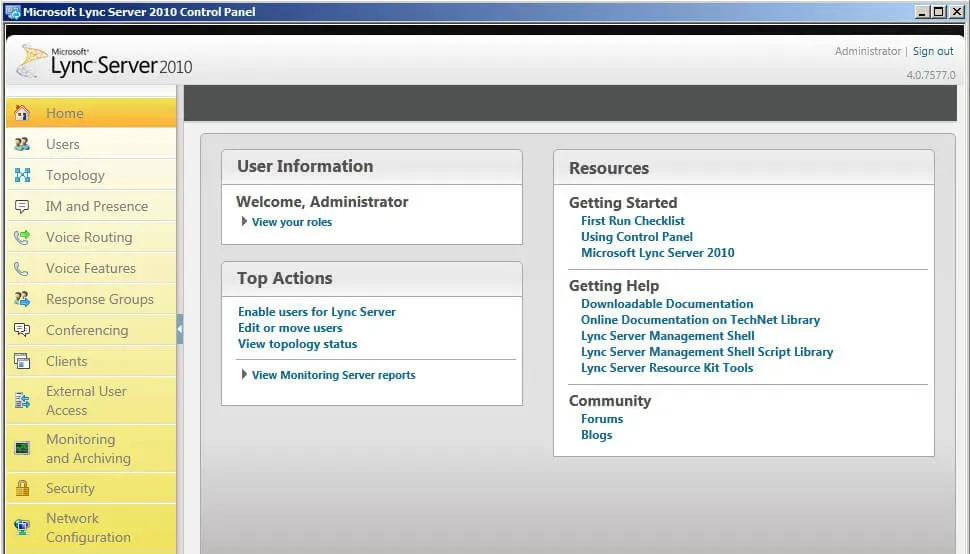
Task: Click version number 4.0.7577.0
Action: [931, 75]
